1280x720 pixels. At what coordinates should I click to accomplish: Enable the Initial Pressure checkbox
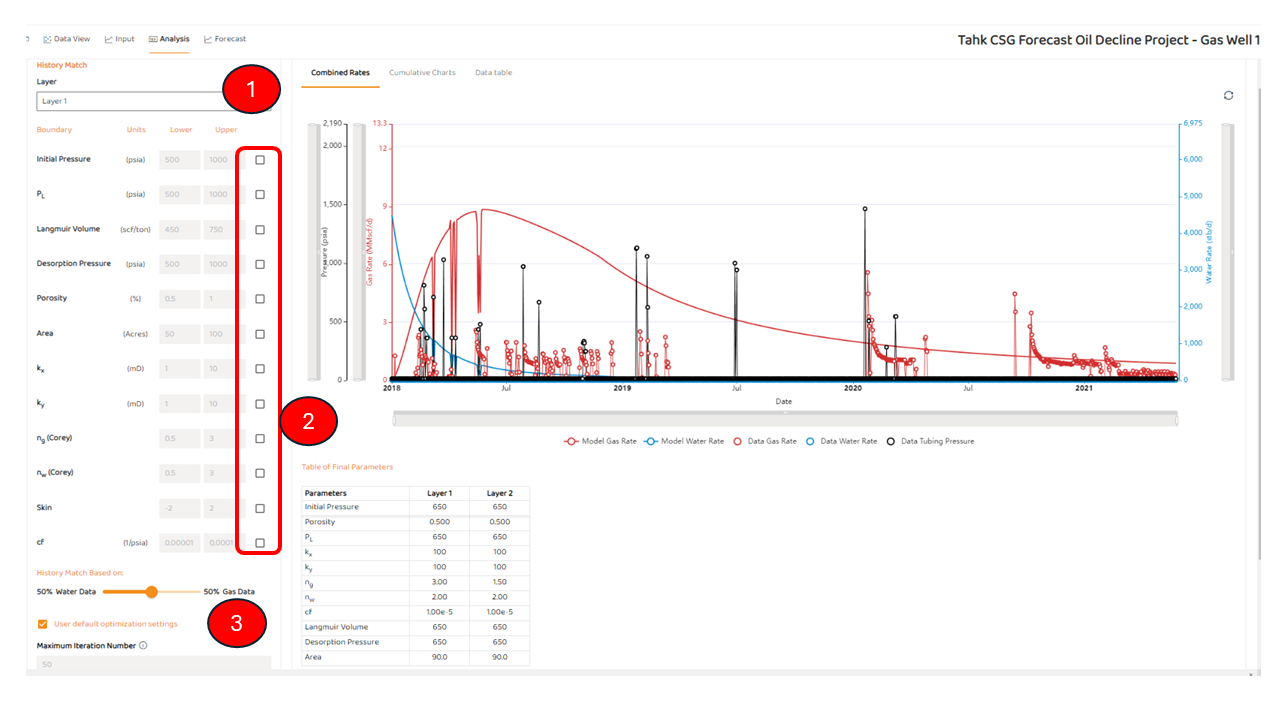260,160
